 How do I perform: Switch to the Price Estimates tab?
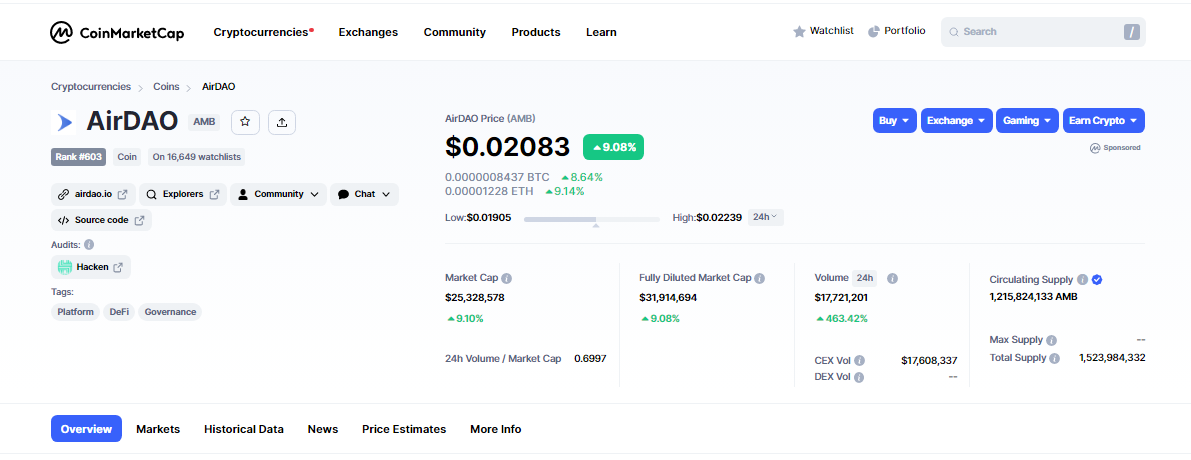(404, 429)
